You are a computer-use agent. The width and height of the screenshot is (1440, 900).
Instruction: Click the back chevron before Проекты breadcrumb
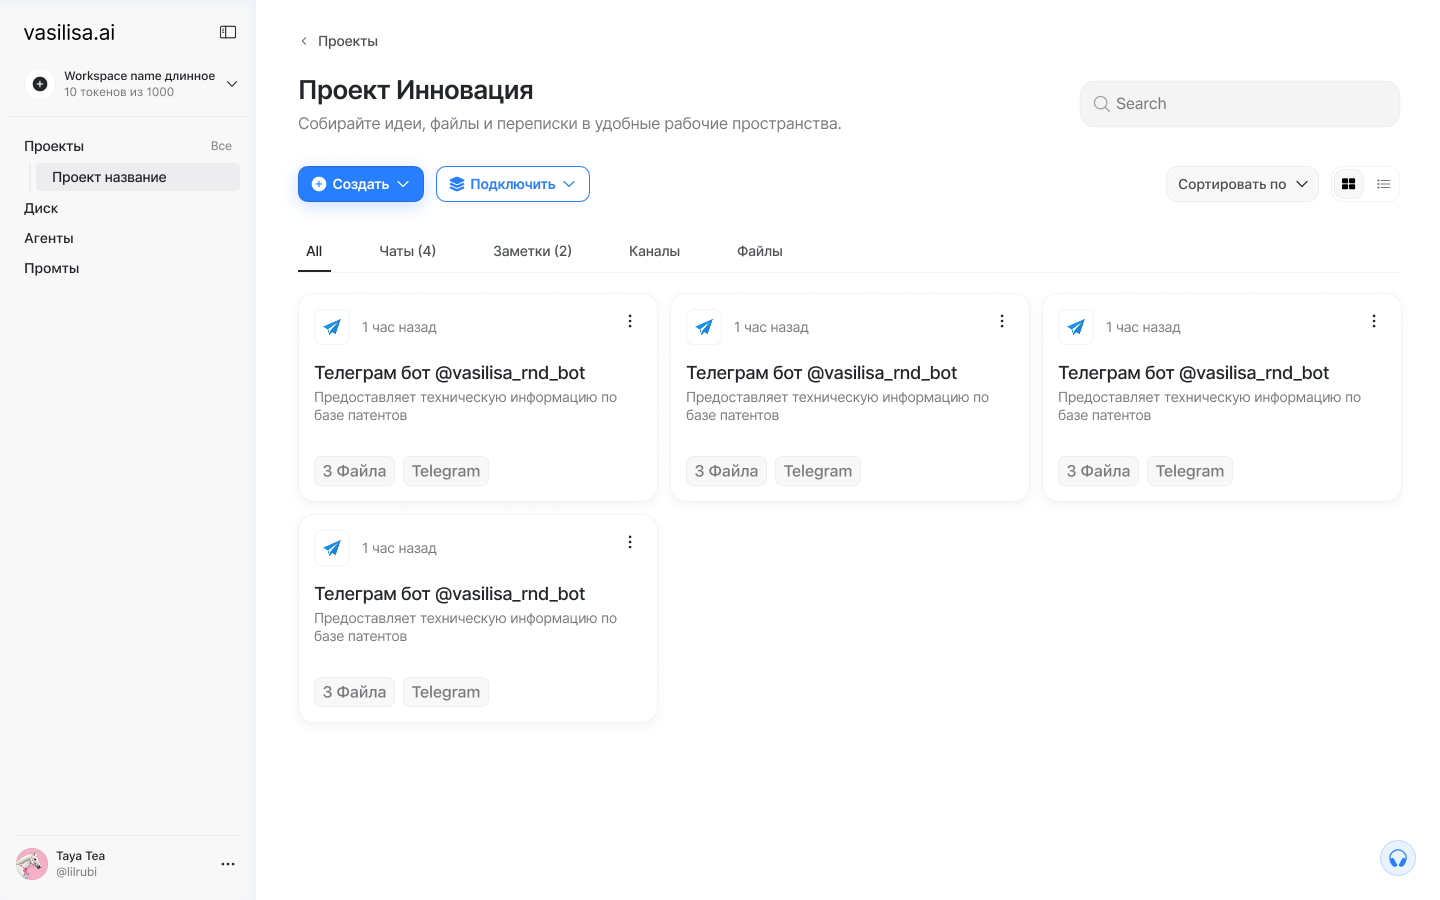click(304, 41)
